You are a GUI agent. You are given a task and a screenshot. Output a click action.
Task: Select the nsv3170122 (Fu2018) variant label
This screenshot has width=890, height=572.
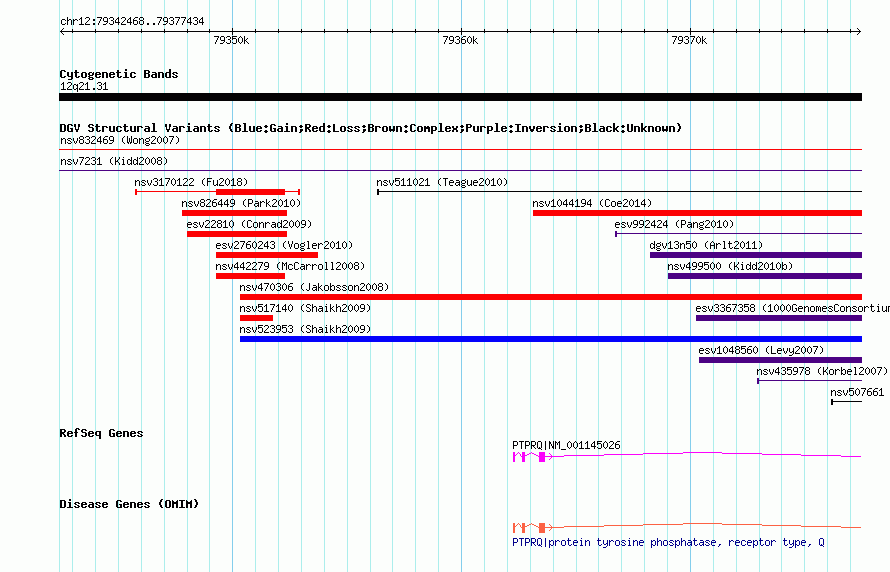(191, 182)
